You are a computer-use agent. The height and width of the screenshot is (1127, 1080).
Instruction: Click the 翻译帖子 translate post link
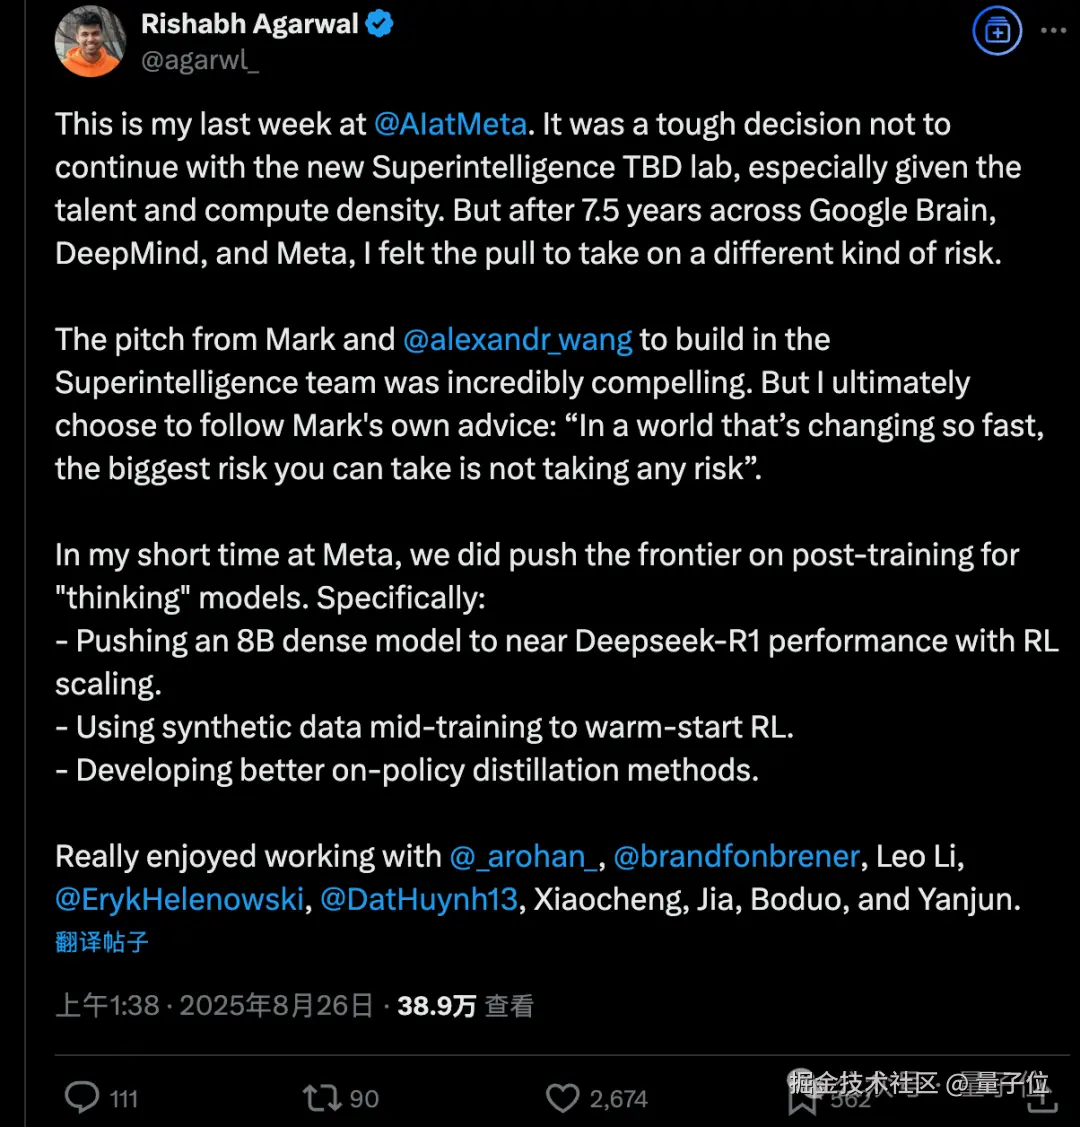click(102, 942)
